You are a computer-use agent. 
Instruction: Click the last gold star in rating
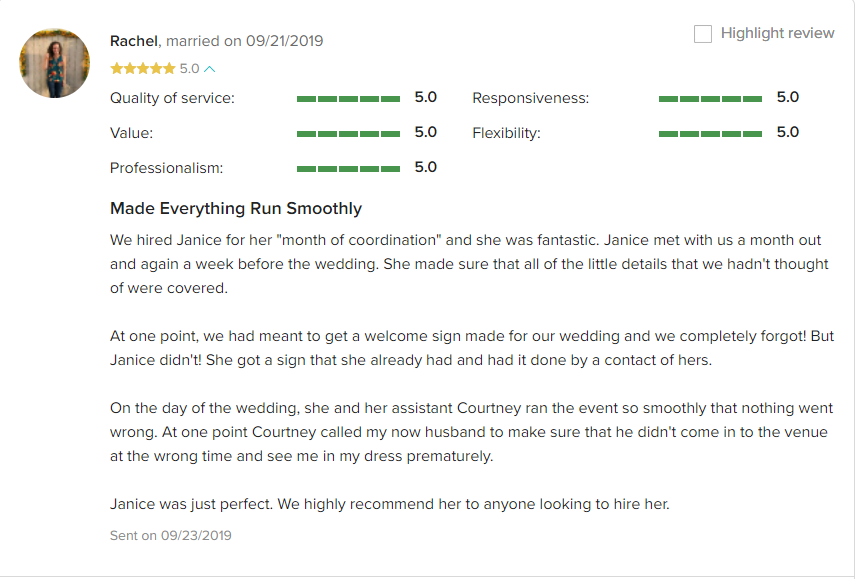(169, 69)
